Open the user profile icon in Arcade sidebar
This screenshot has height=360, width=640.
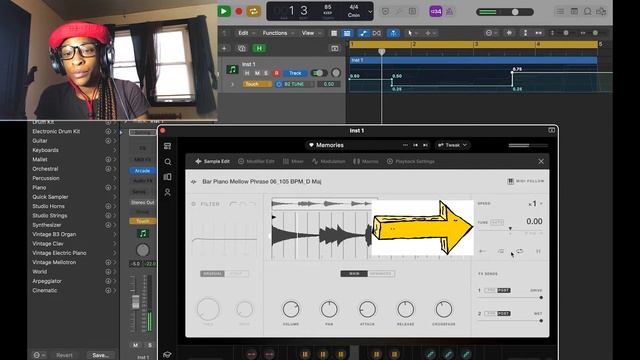point(167,192)
